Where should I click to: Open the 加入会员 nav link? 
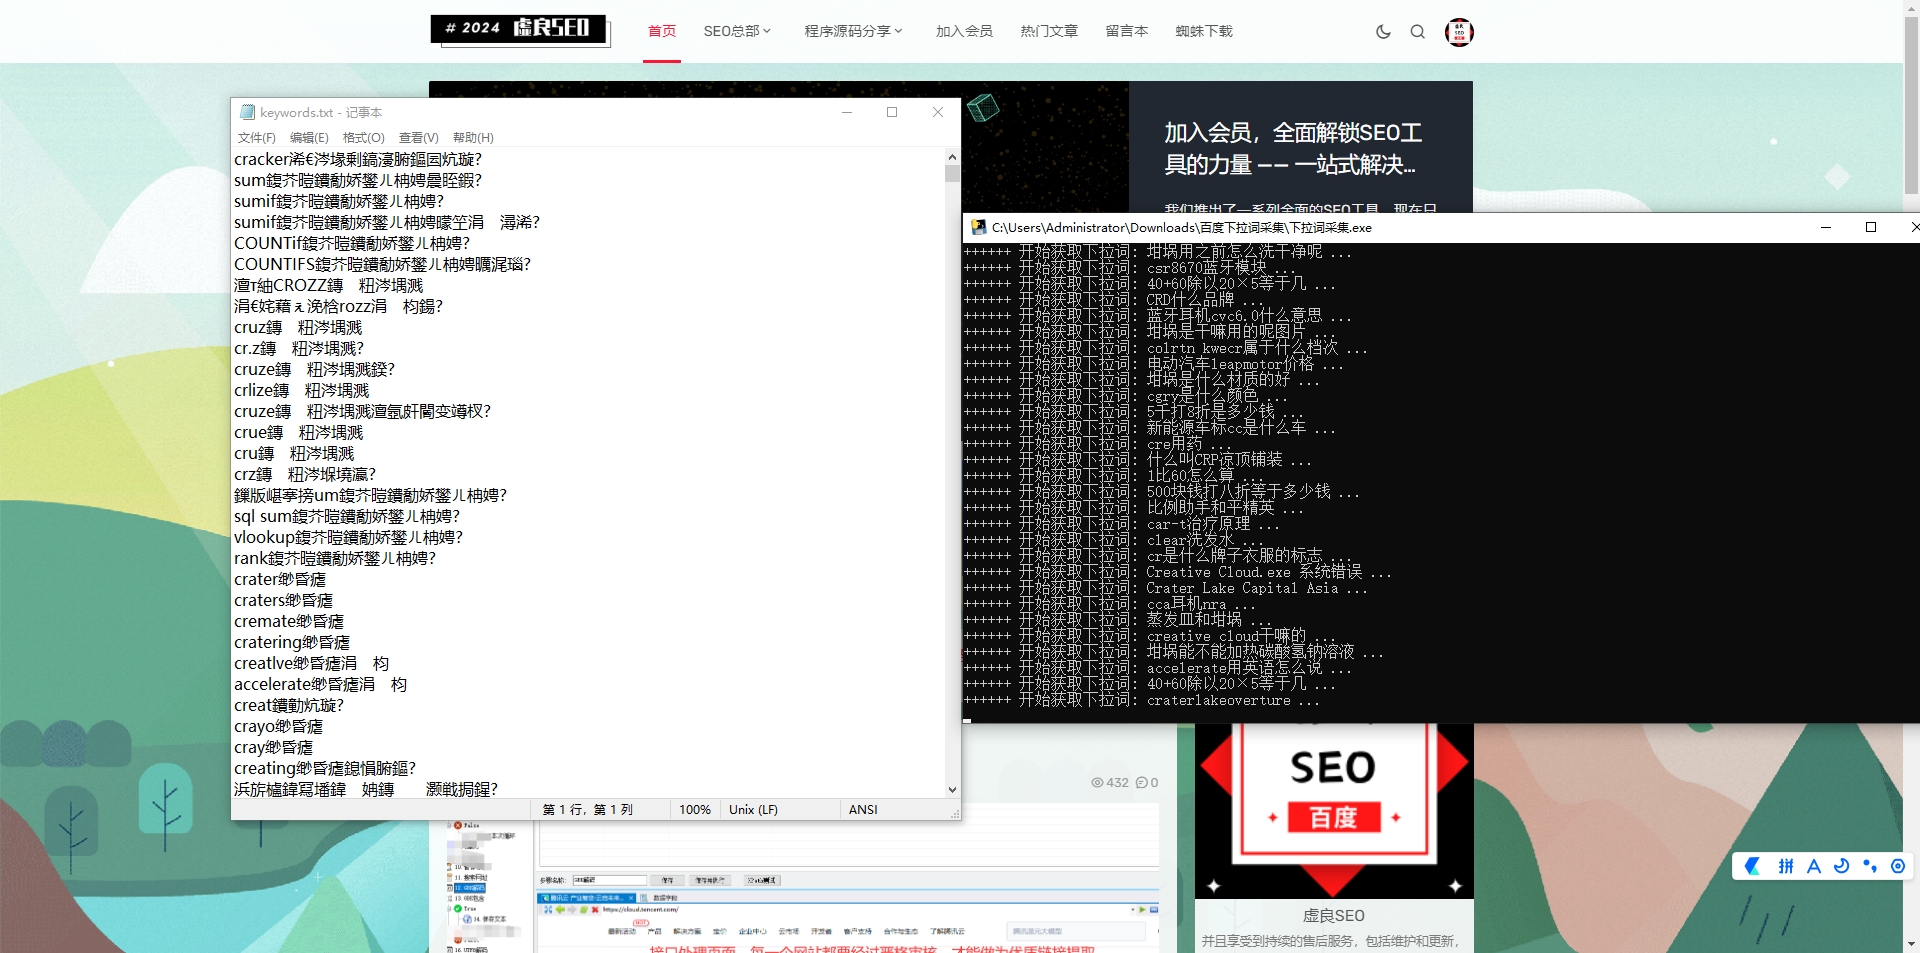pos(964,31)
